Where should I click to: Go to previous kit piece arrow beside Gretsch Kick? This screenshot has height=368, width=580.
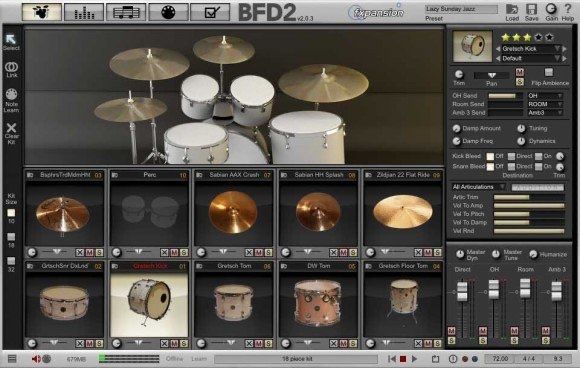point(498,49)
